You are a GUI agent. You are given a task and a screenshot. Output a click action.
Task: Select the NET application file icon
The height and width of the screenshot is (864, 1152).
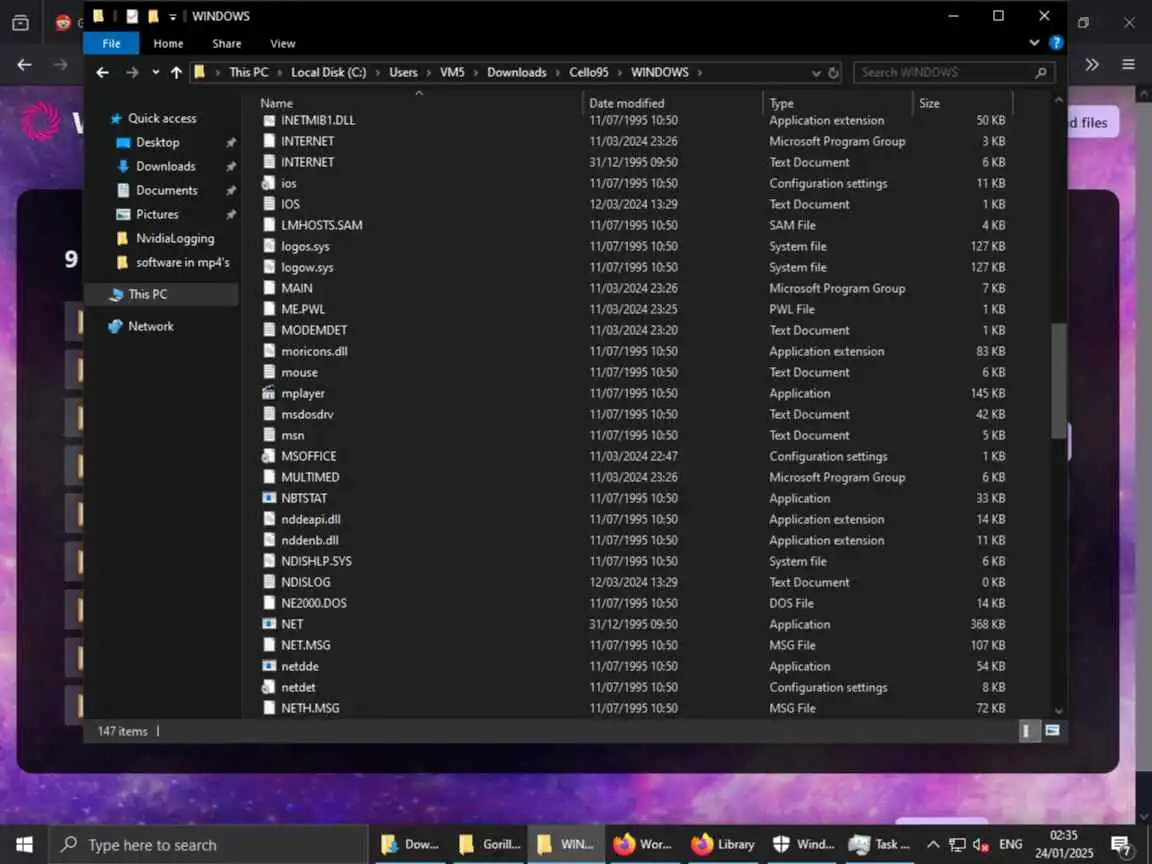[269, 624]
